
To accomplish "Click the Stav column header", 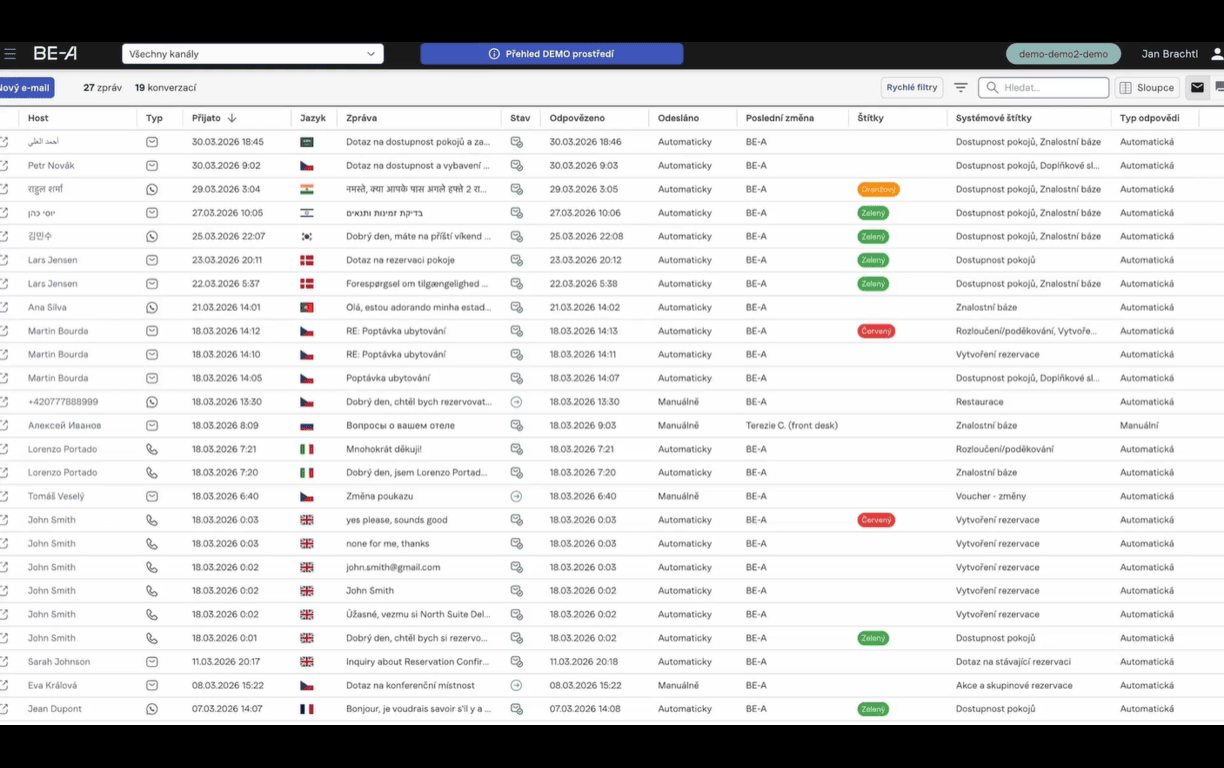I will (520, 118).
